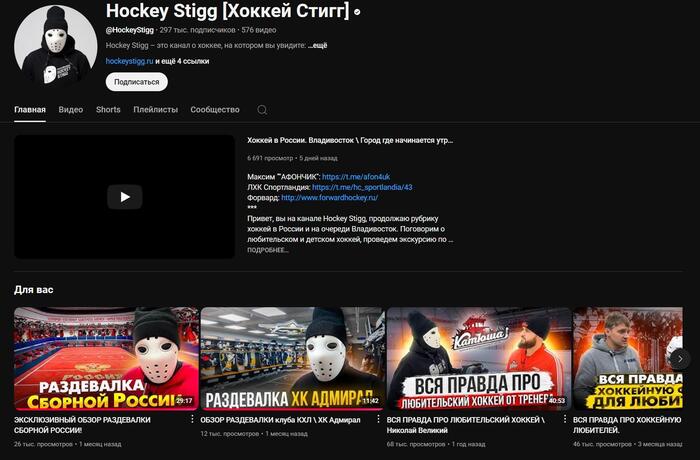Open the Плейлисты tab

coord(155,110)
